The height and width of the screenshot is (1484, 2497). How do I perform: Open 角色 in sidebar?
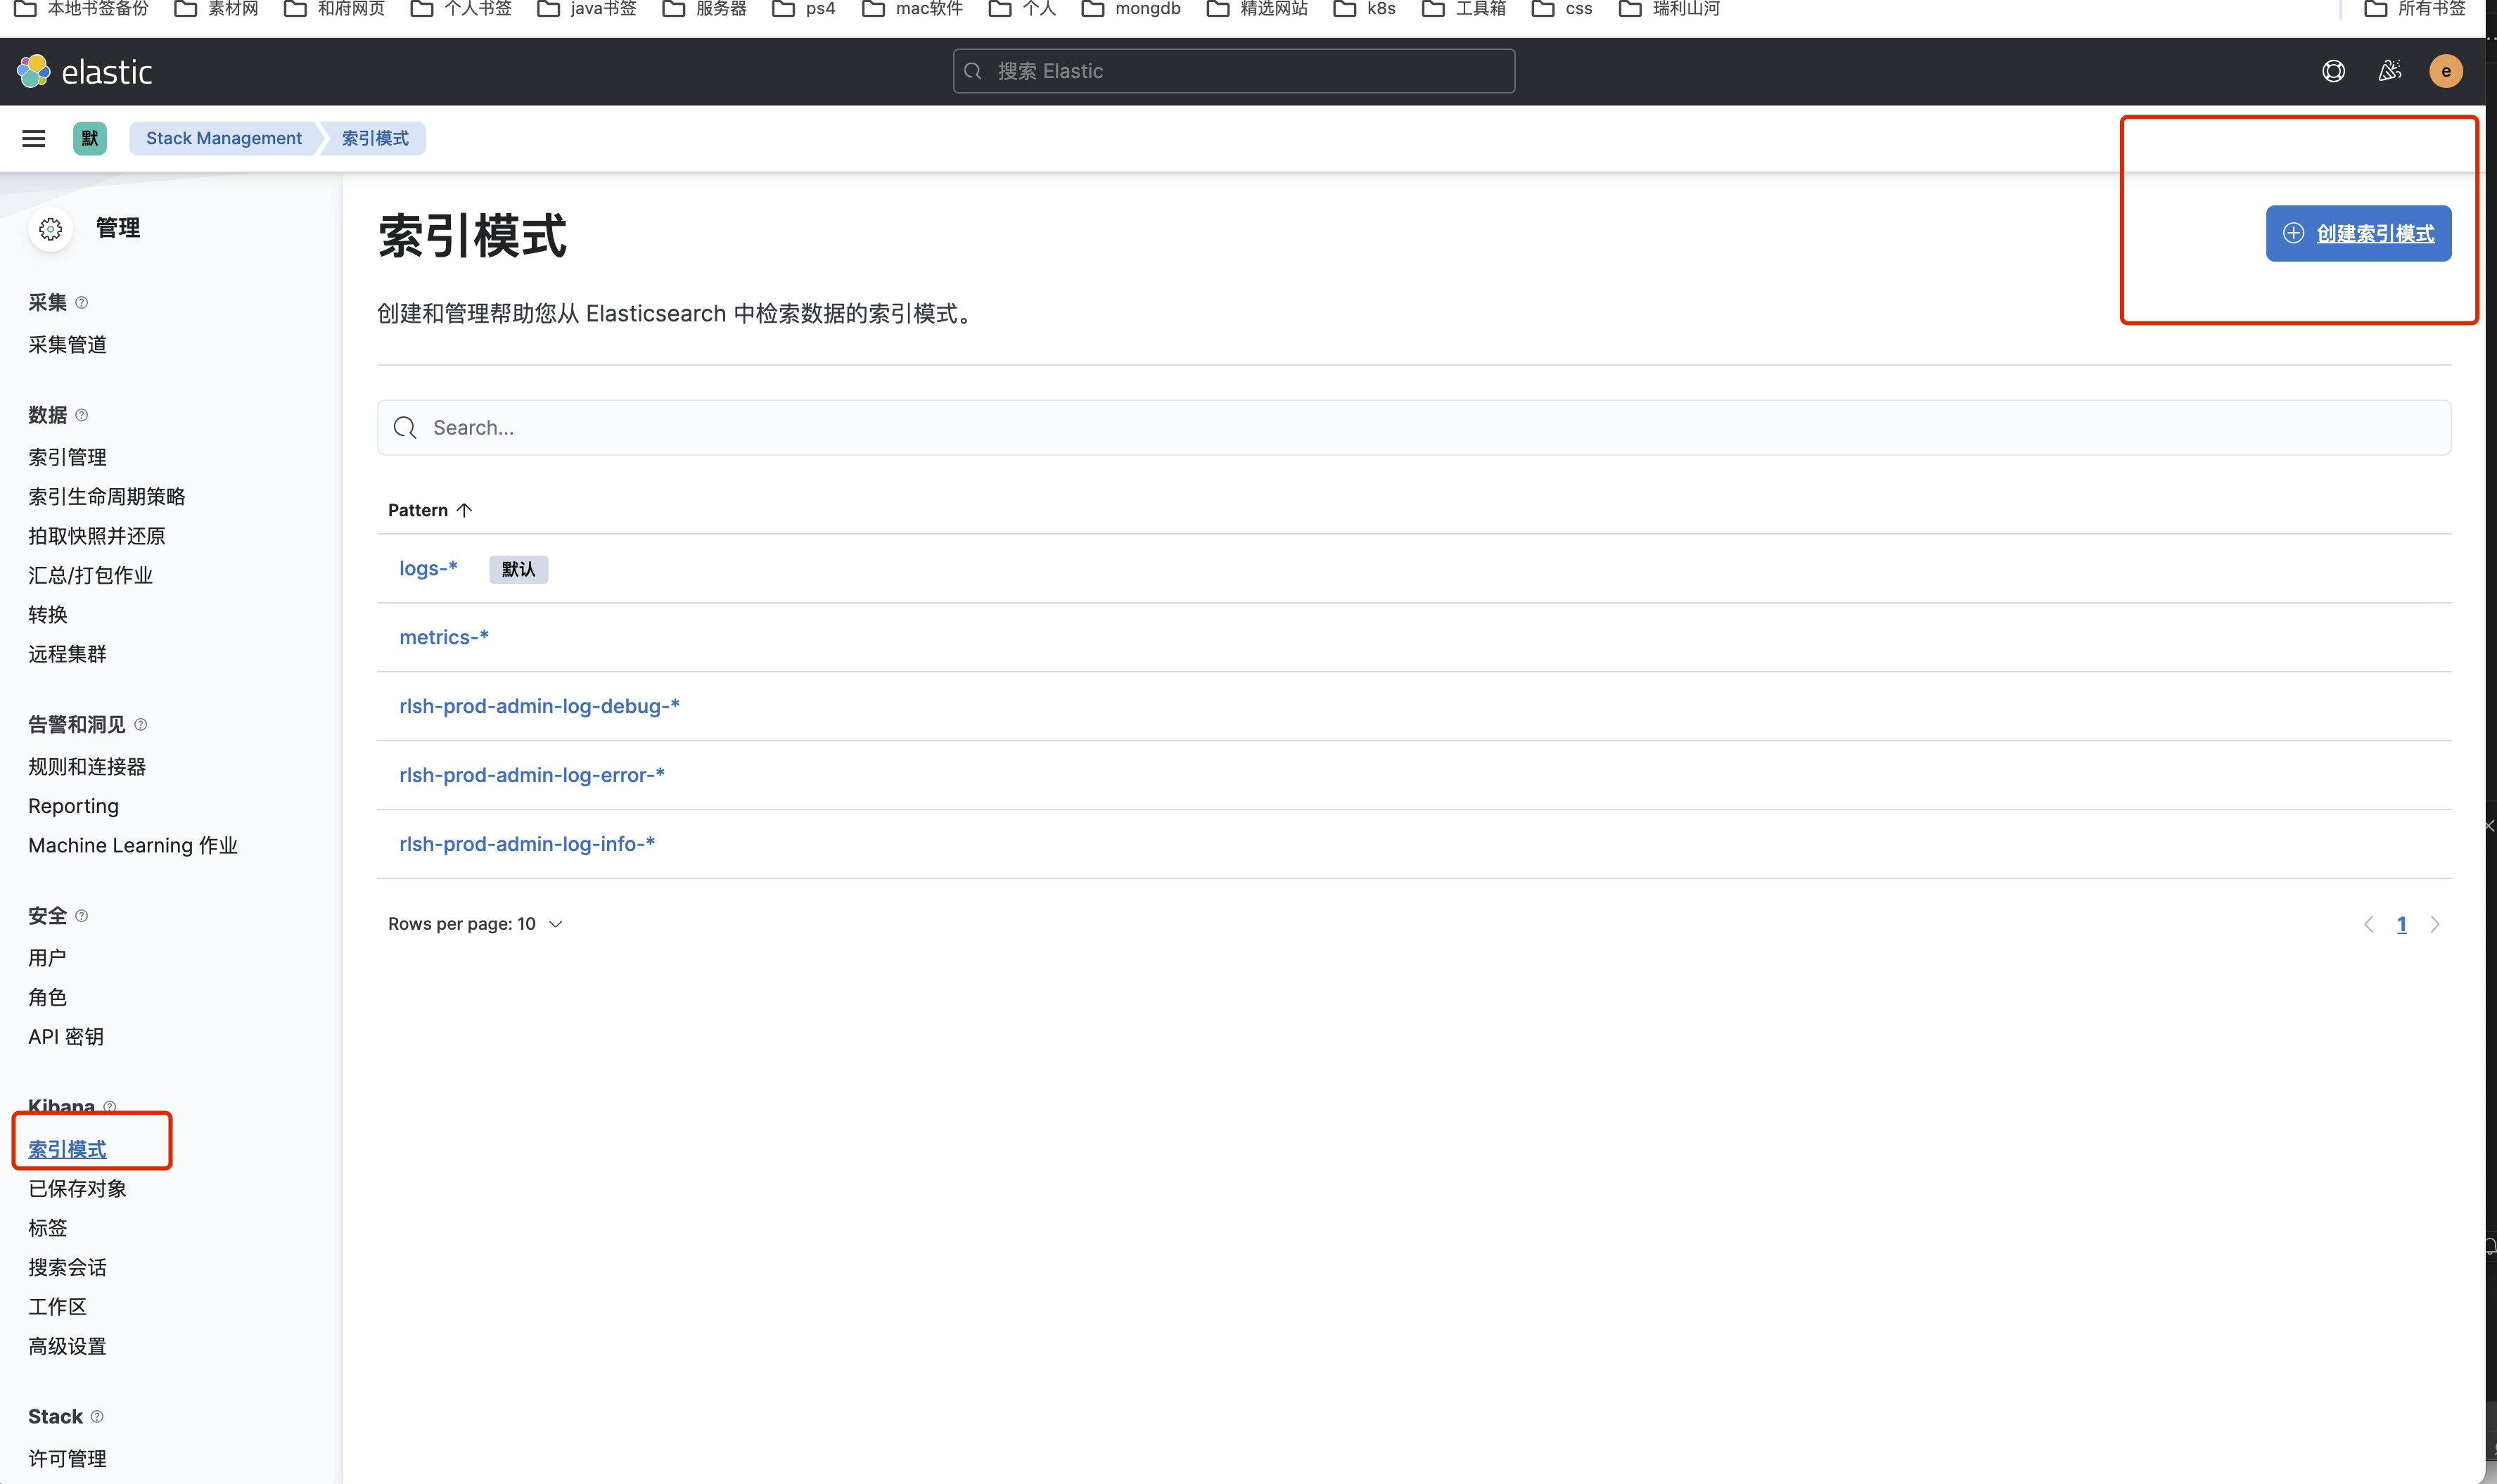point(48,997)
